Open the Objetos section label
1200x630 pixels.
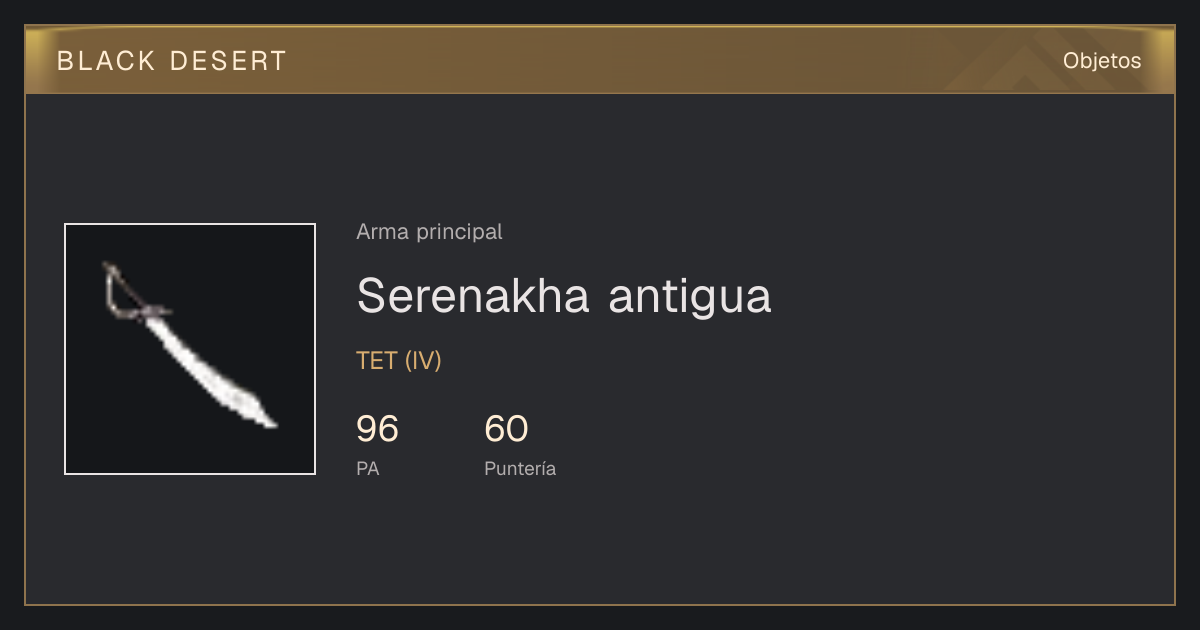pos(1102,61)
